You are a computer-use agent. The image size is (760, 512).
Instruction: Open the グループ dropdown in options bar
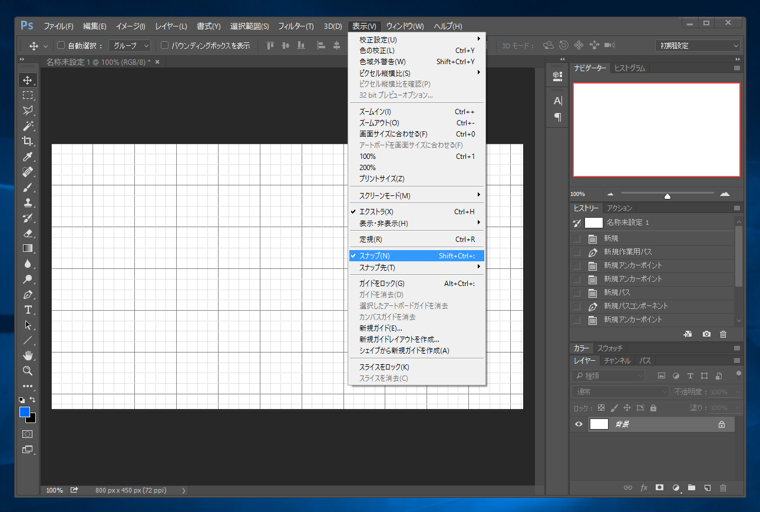[x=130, y=46]
